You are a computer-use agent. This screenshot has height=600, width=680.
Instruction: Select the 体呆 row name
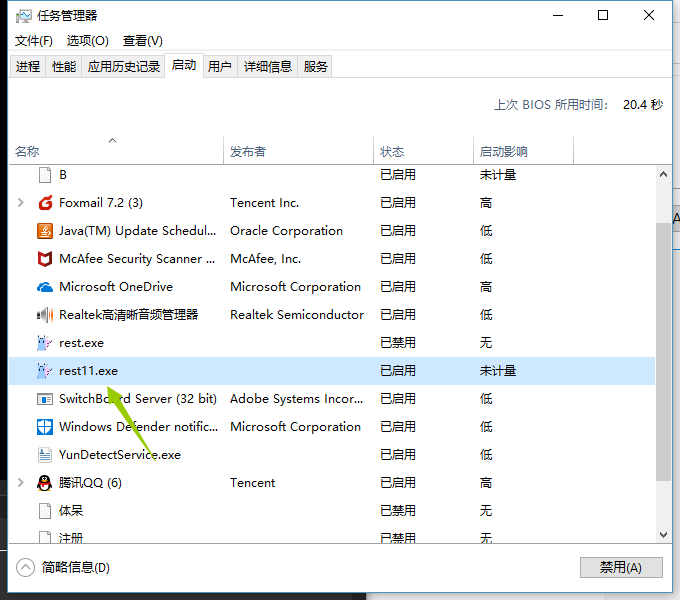(x=71, y=511)
